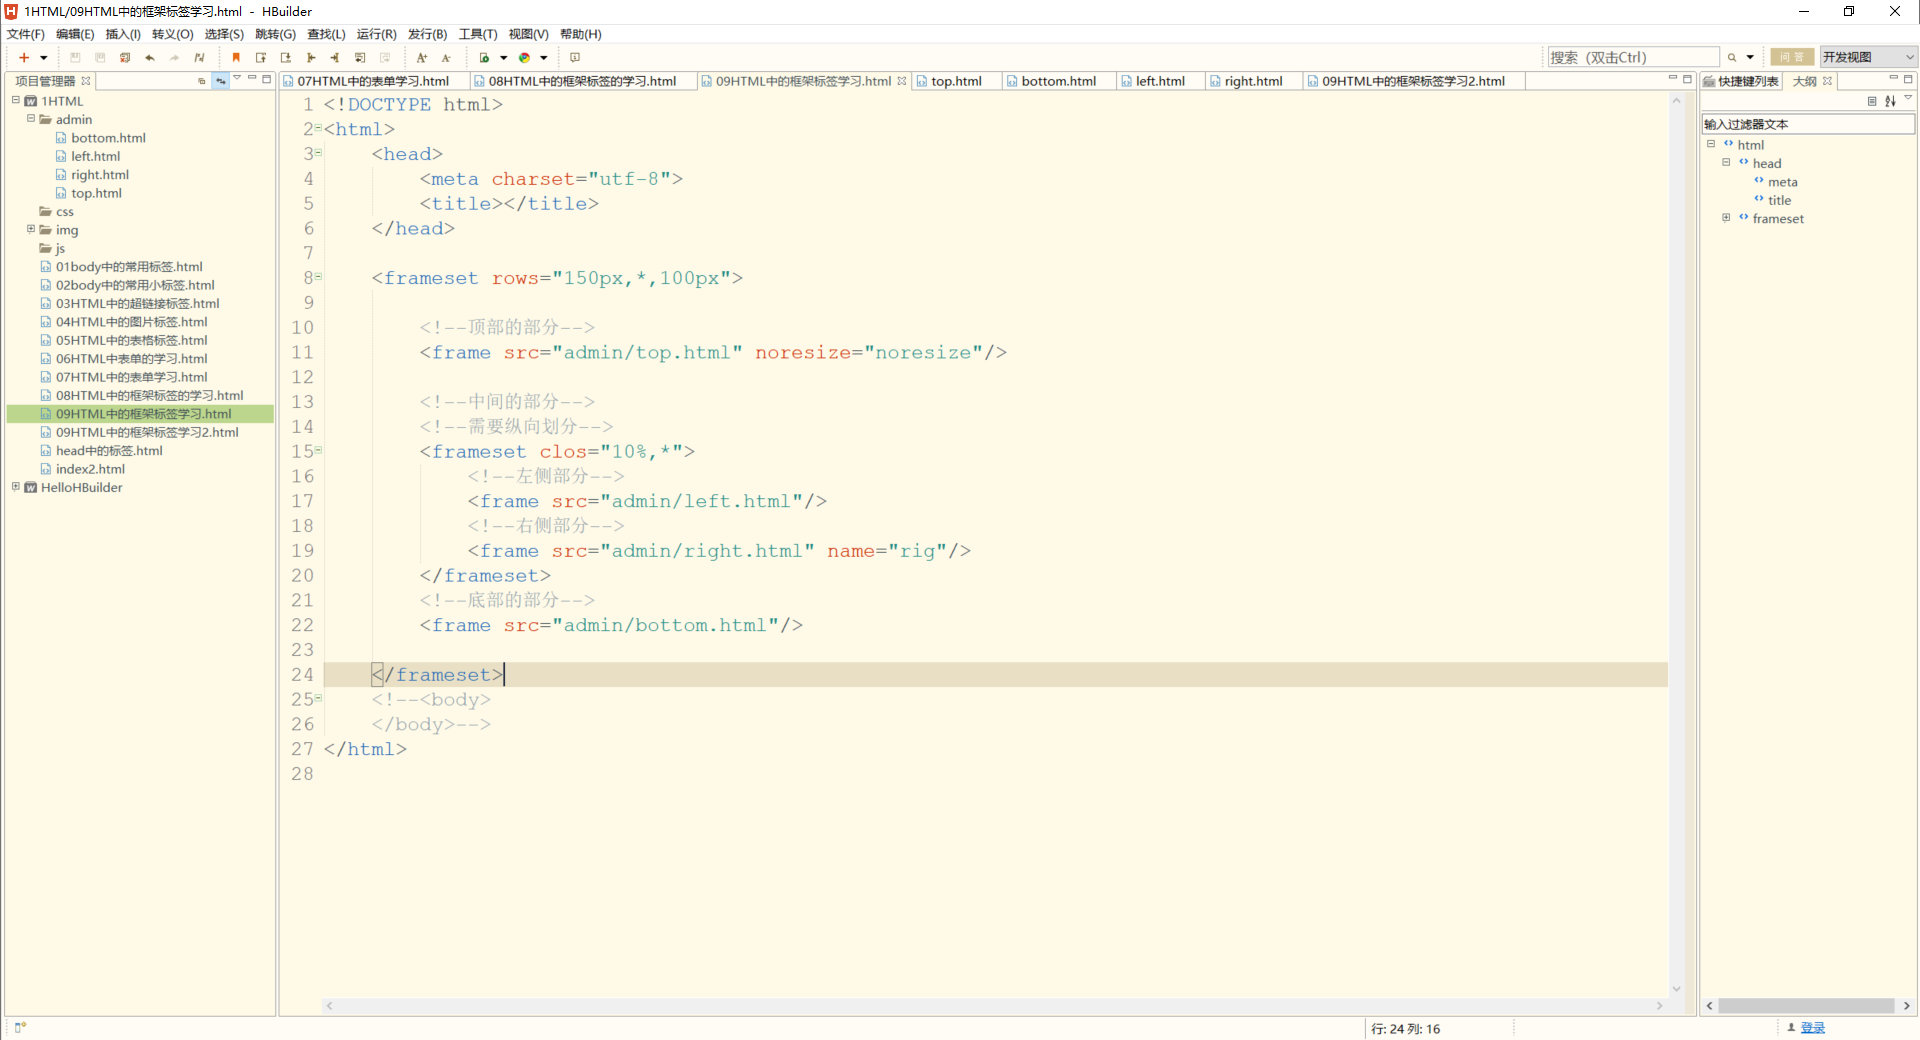The image size is (1920, 1040).
Task: Switch to the top.html editor tab
Action: [x=956, y=81]
